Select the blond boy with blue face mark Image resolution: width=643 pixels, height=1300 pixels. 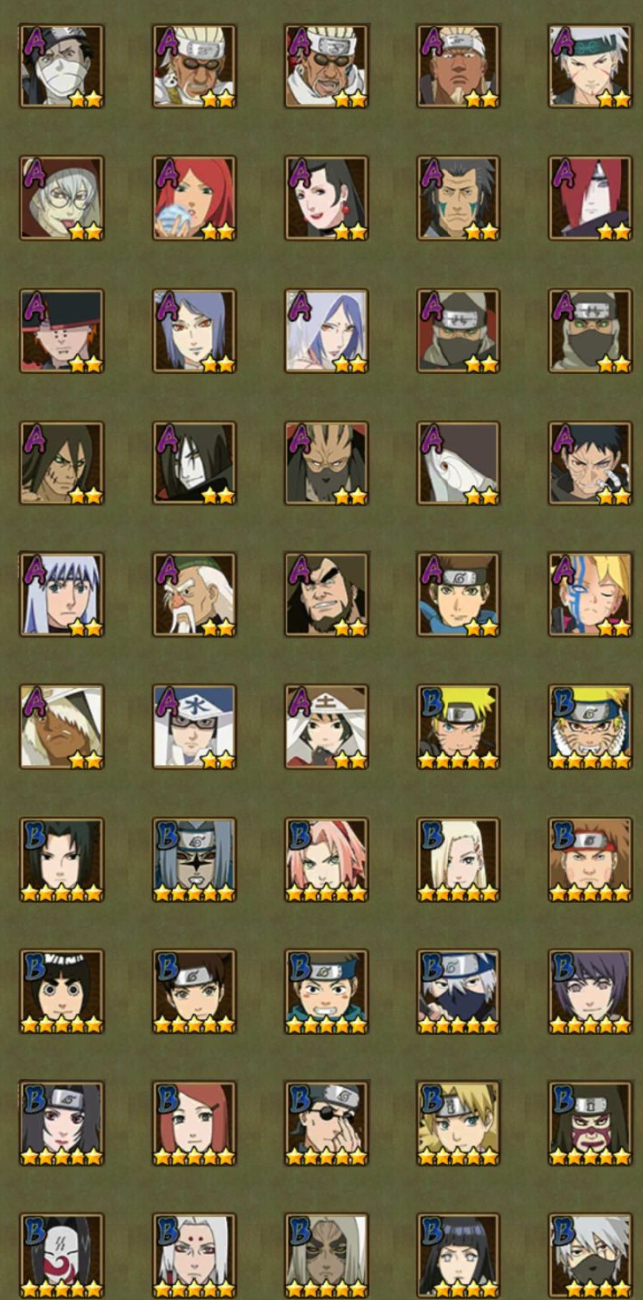click(x=590, y=595)
